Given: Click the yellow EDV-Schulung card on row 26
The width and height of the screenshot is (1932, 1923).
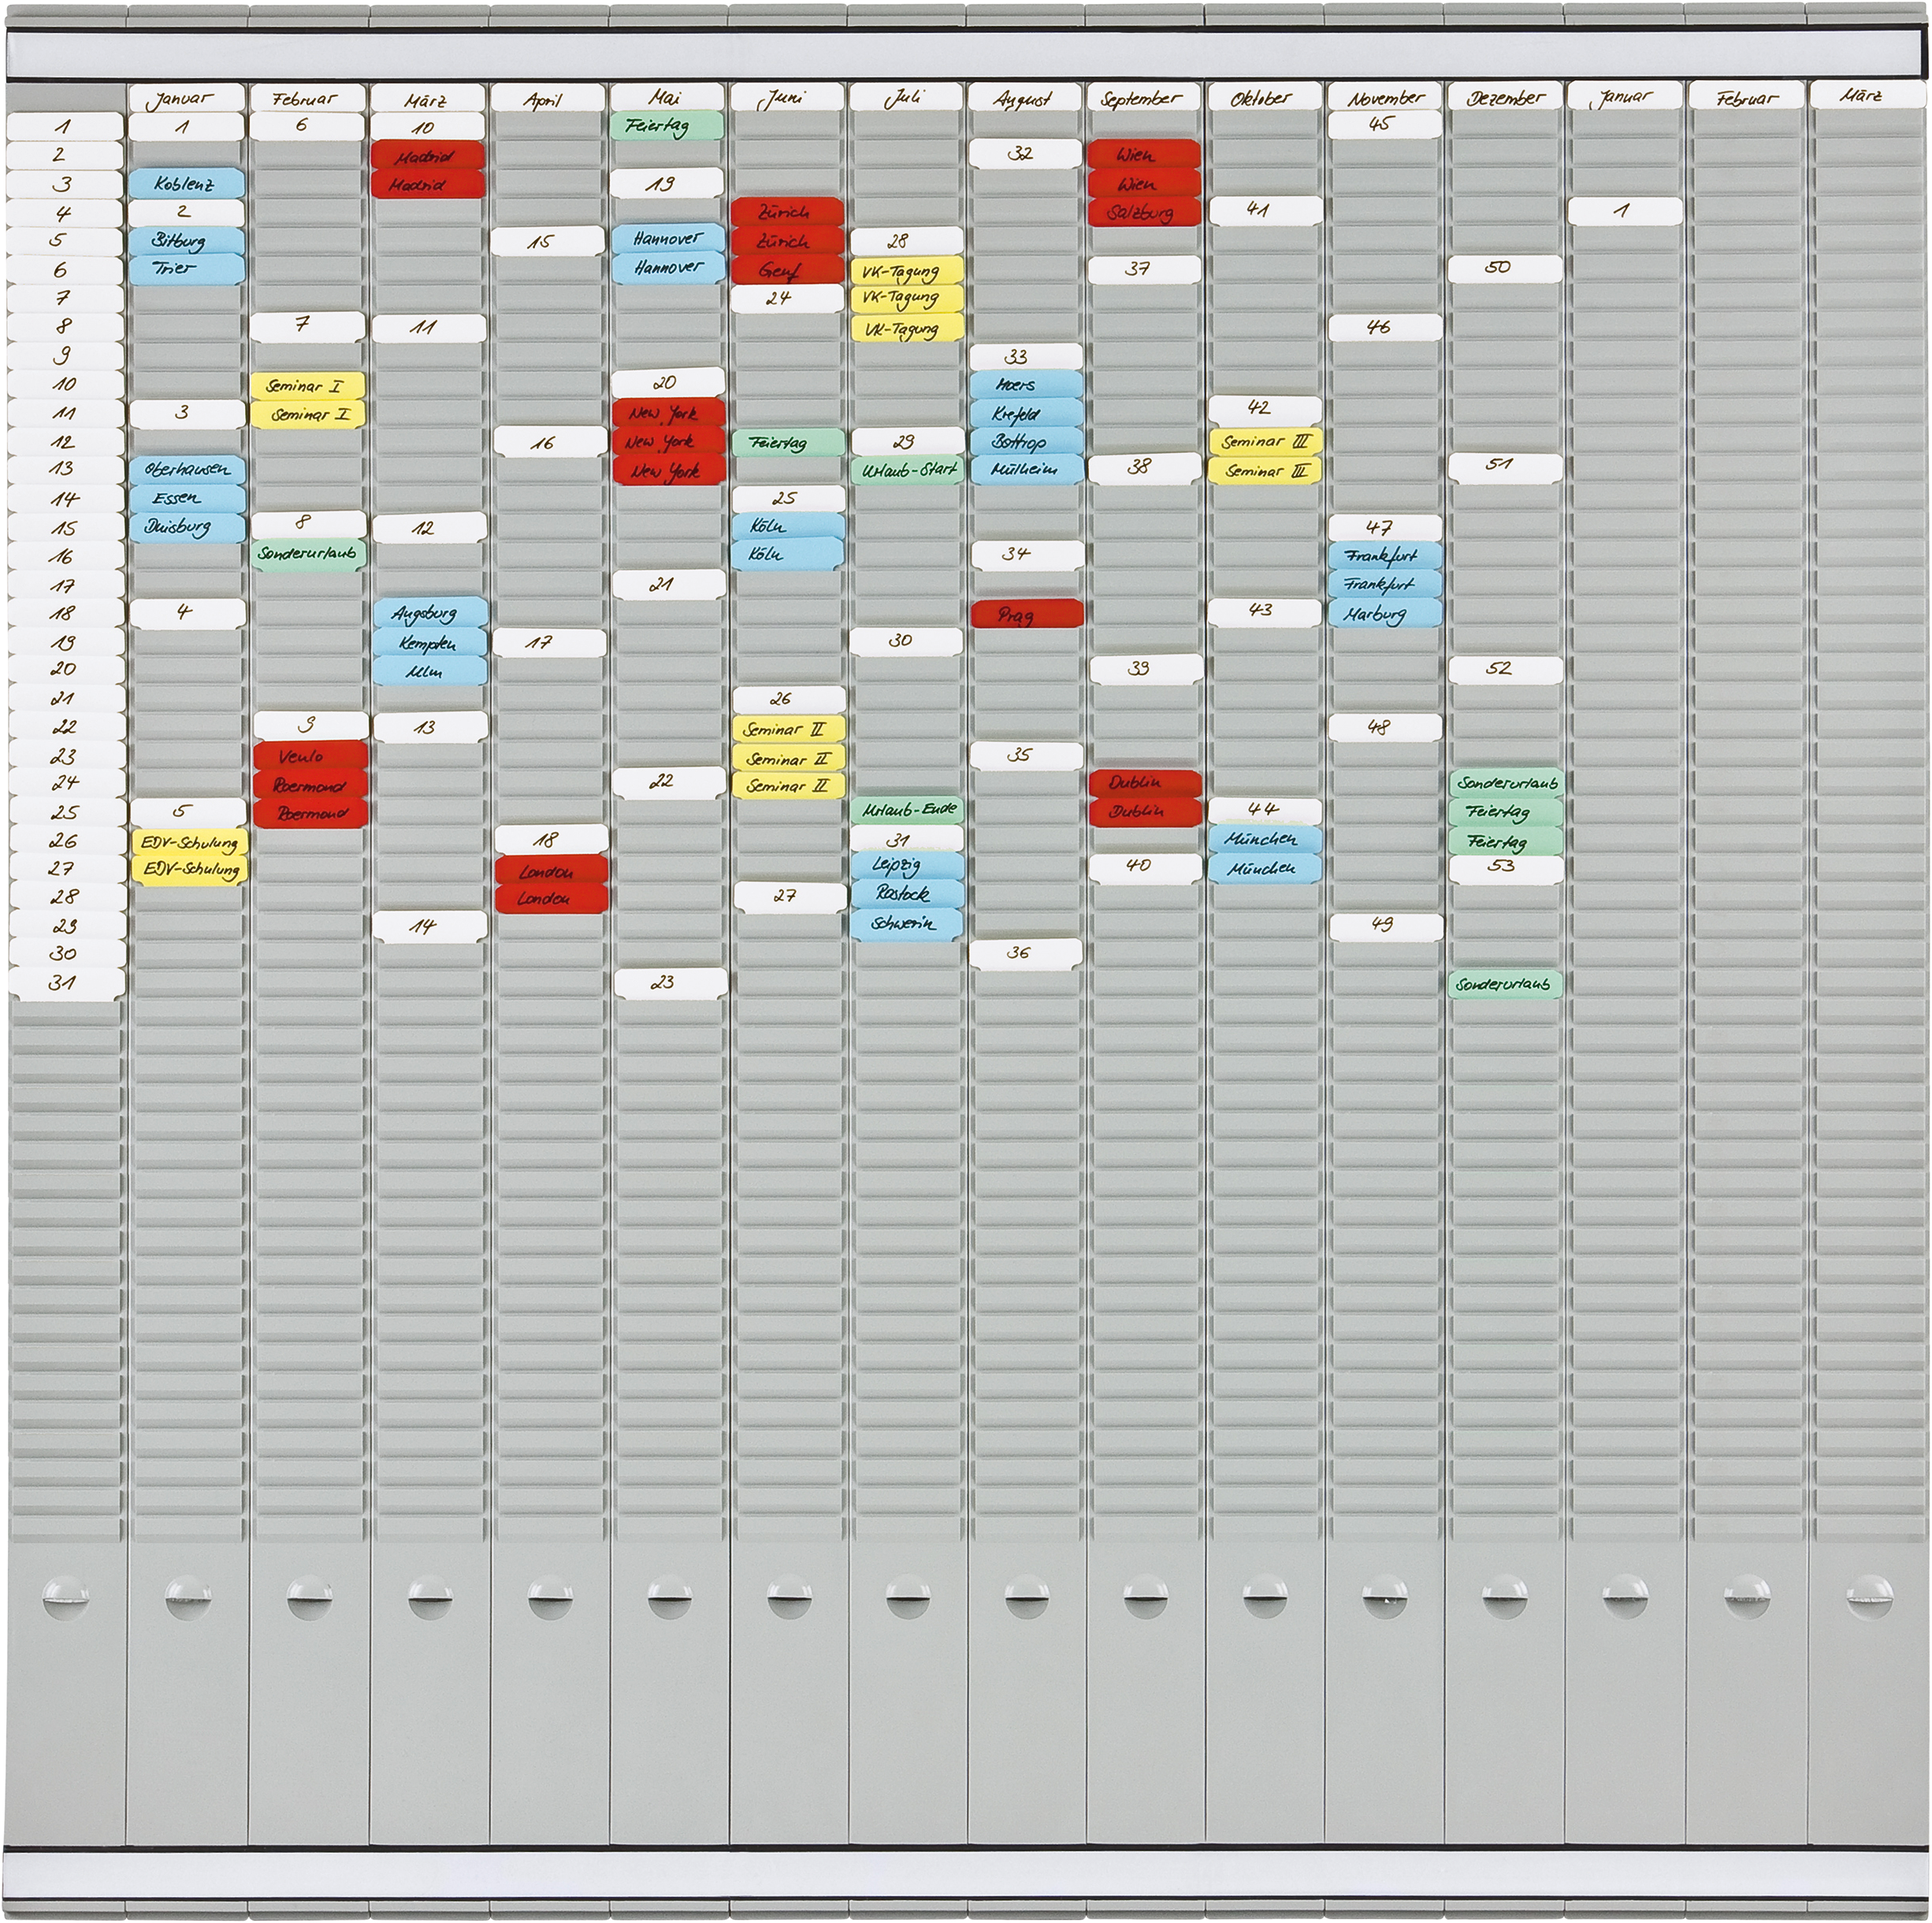Looking at the screenshot, I should pos(188,842).
